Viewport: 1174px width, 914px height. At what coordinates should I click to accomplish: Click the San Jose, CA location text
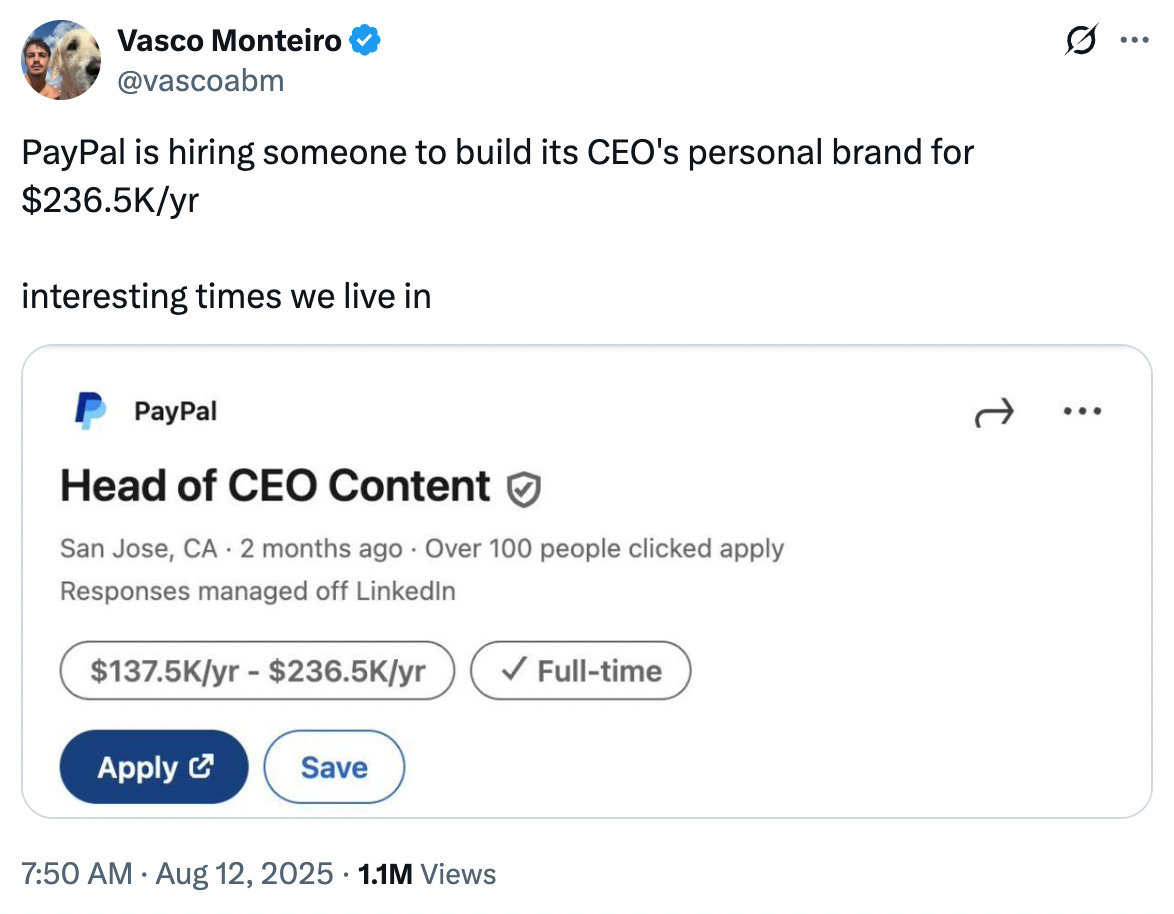coord(138,549)
